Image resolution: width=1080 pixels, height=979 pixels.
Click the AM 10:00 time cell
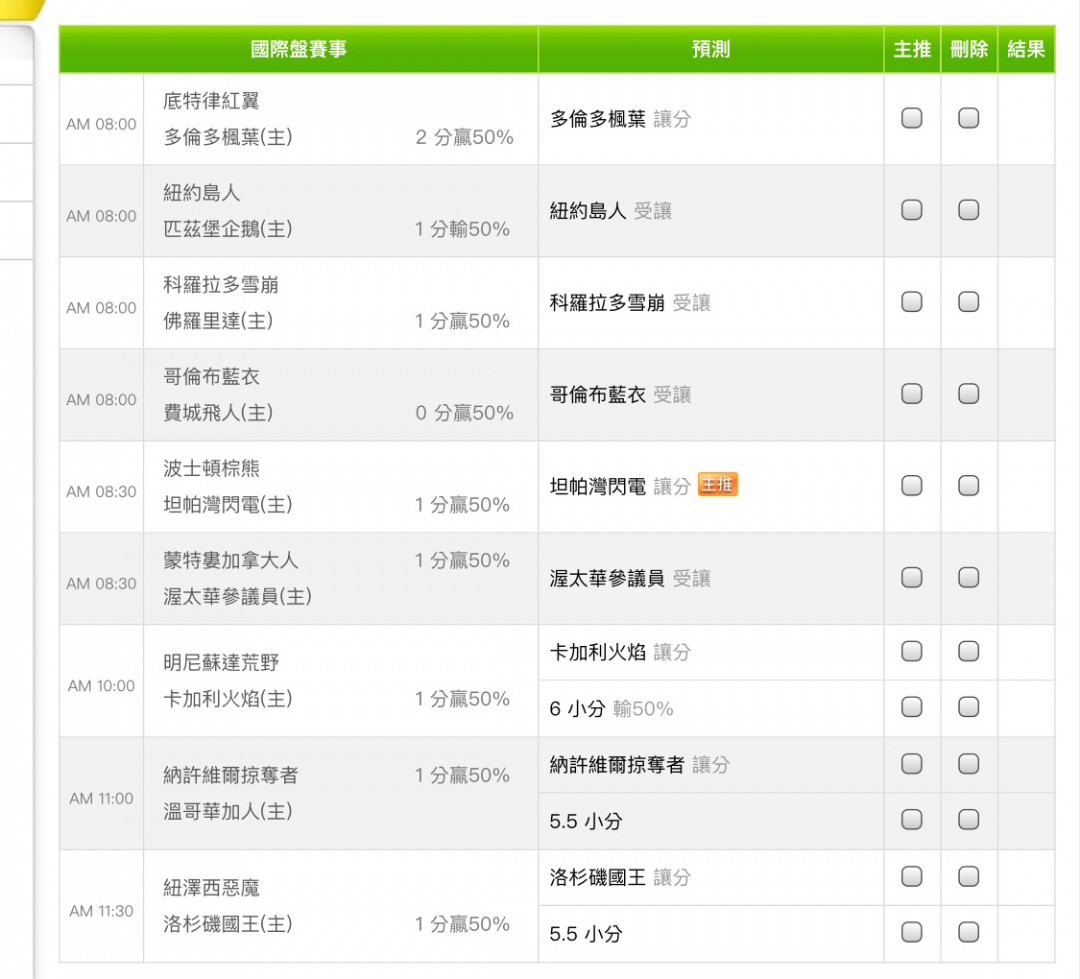tap(101, 686)
